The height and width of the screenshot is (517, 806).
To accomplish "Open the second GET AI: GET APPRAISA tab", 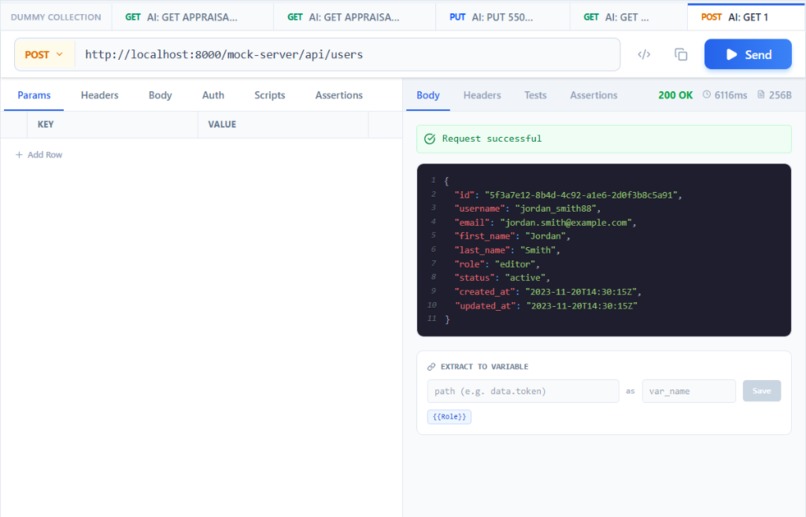I will tap(354, 17).
